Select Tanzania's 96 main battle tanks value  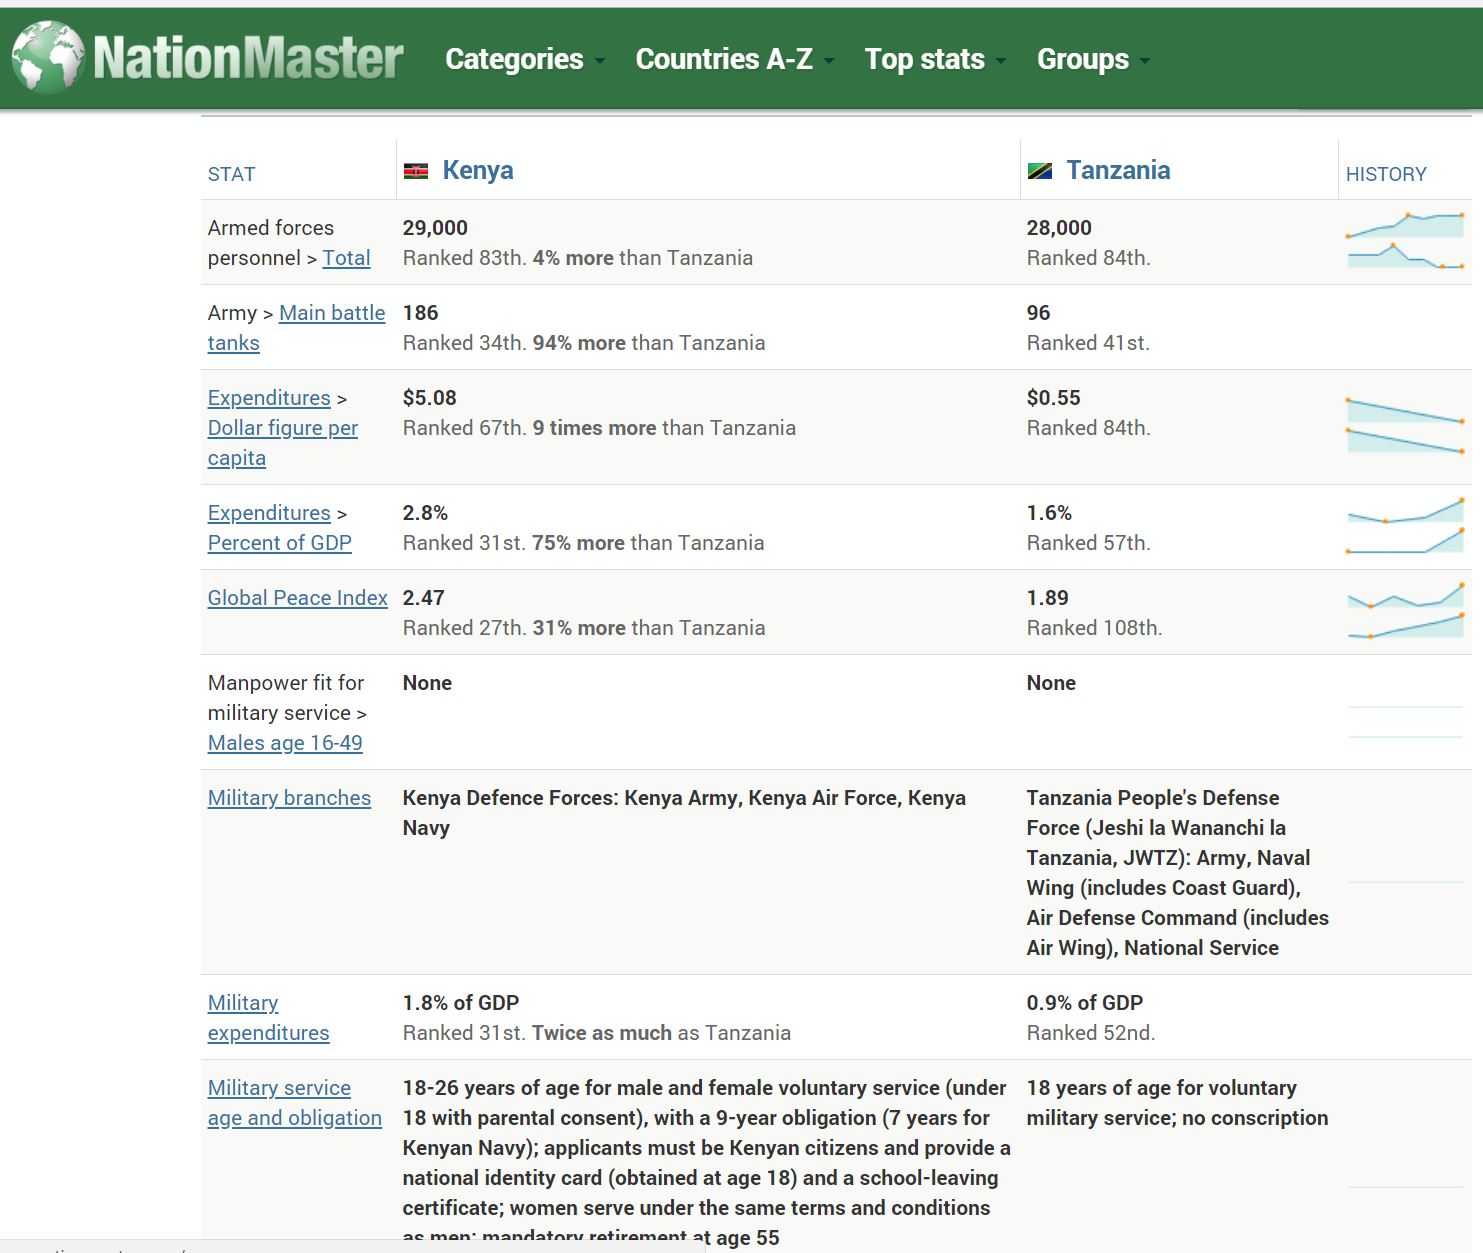[1038, 313]
